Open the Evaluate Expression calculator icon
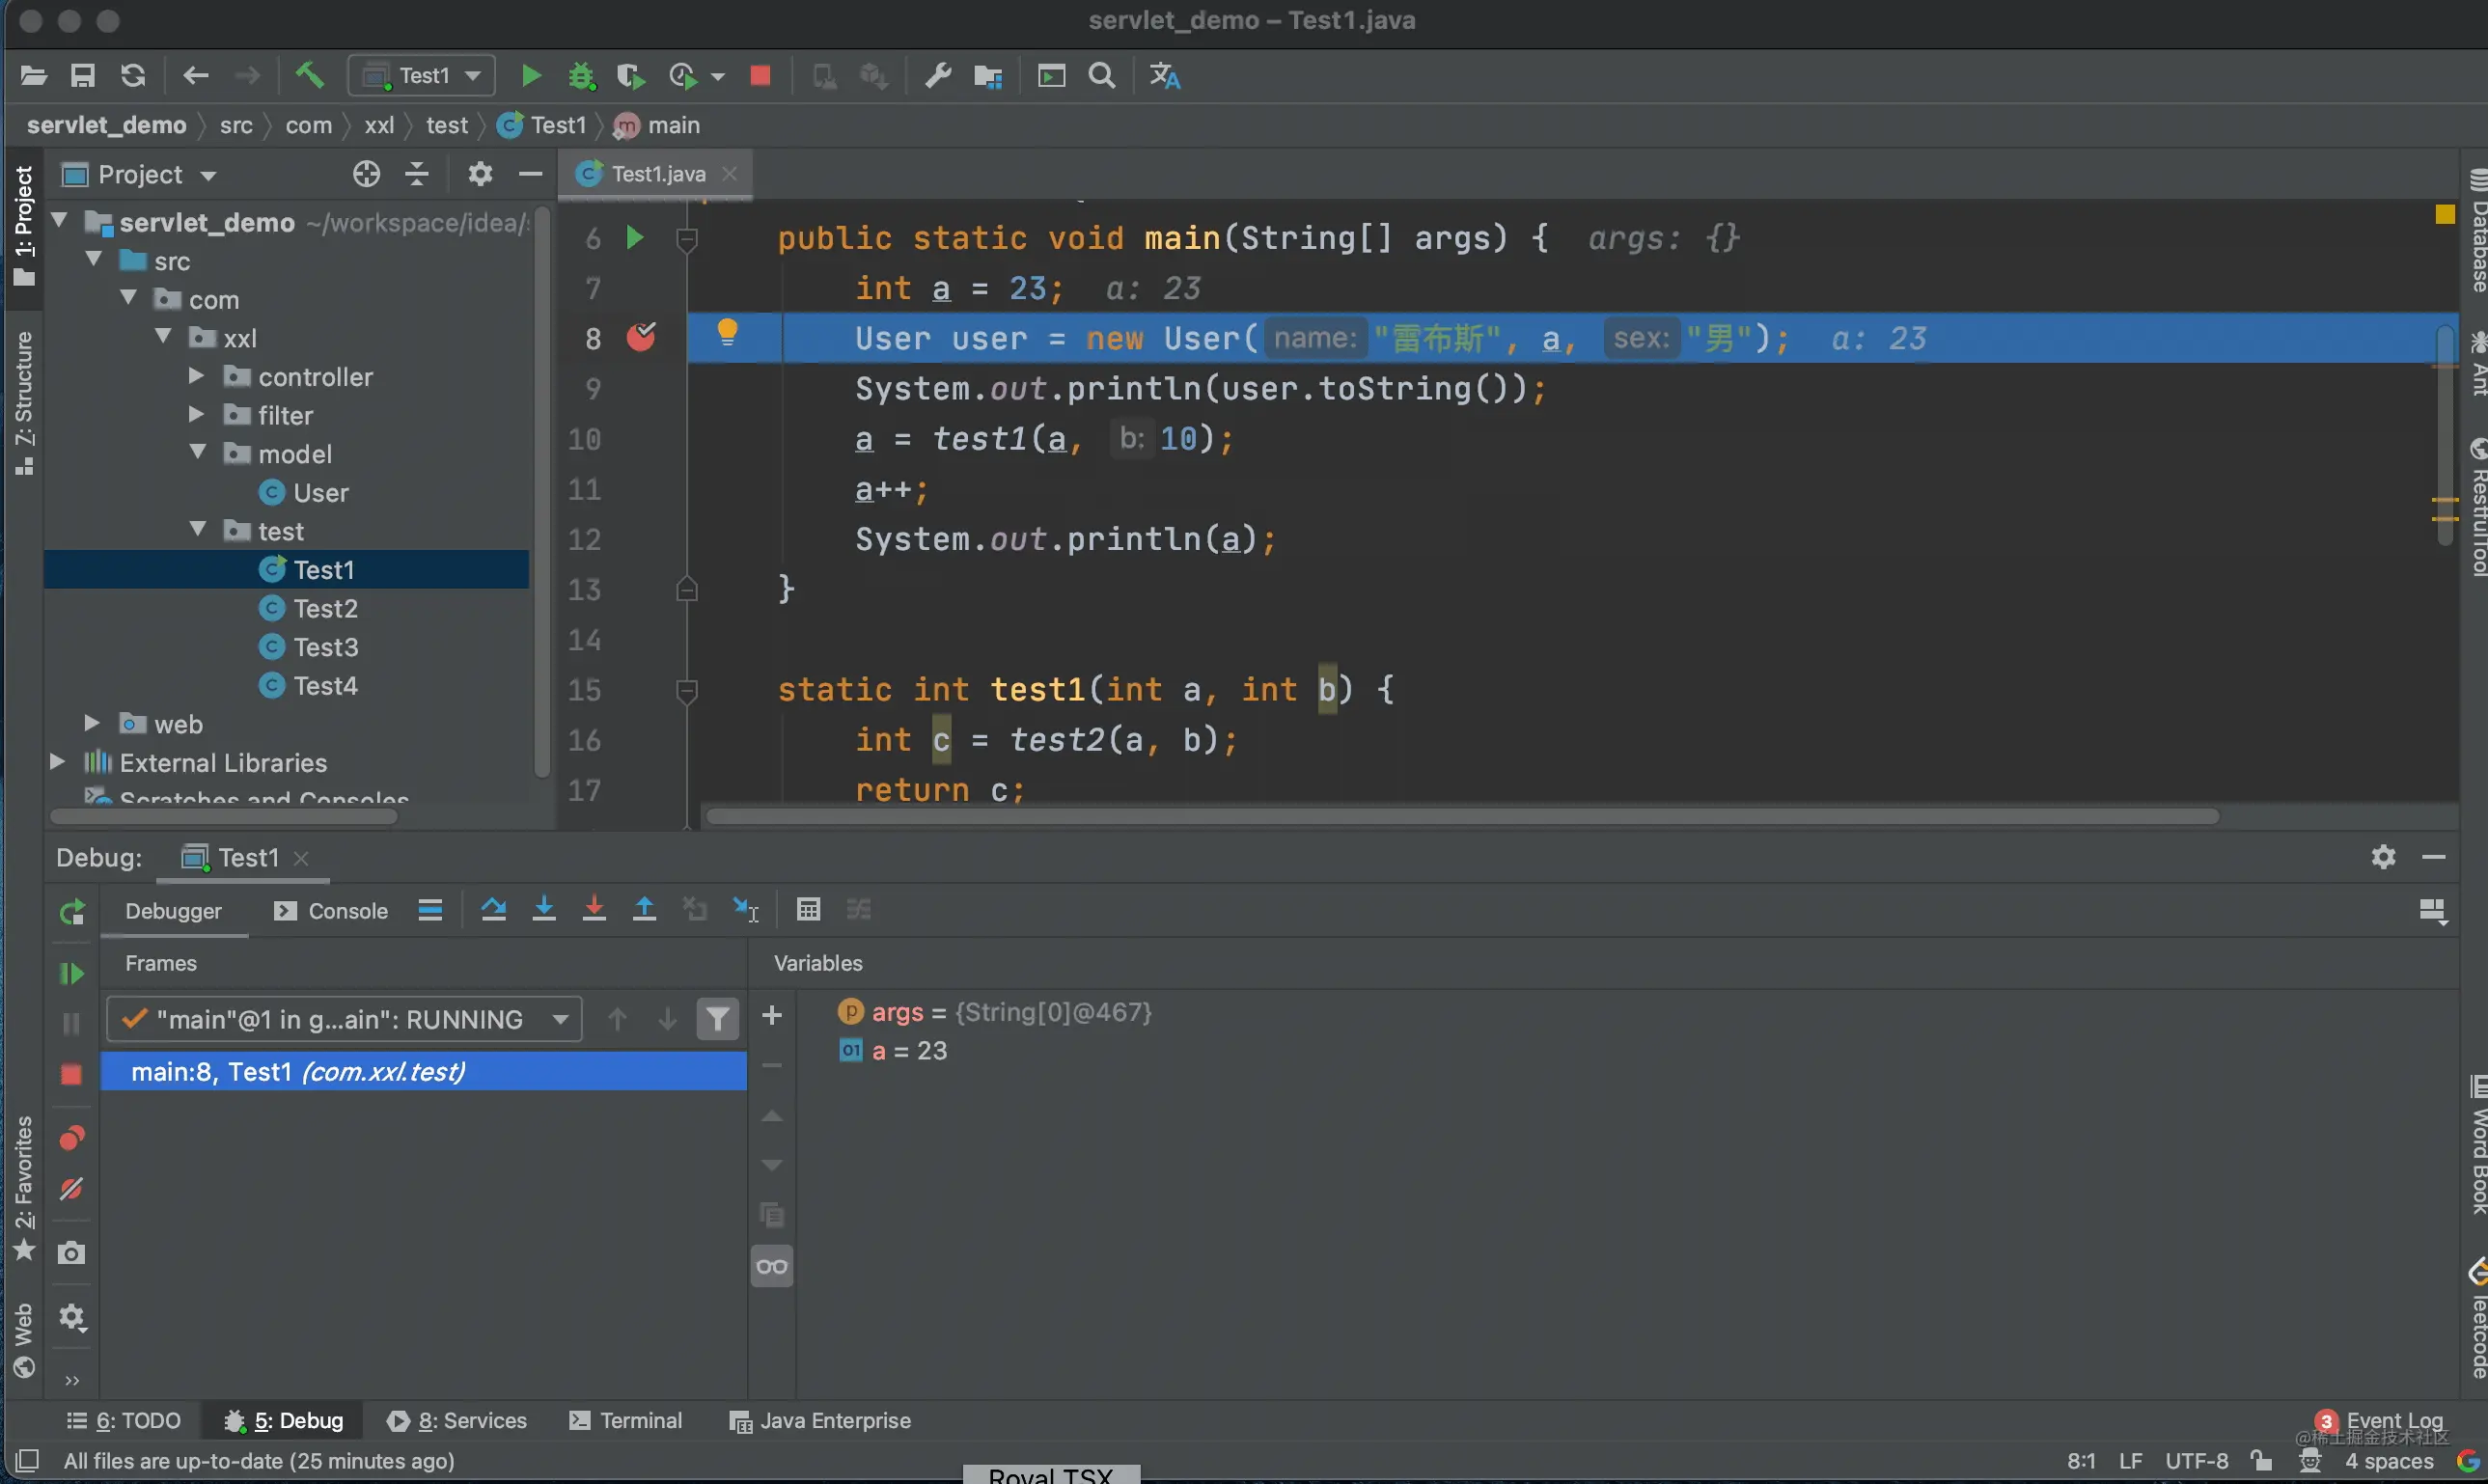Viewport: 2488px width, 1484px height. click(808, 909)
